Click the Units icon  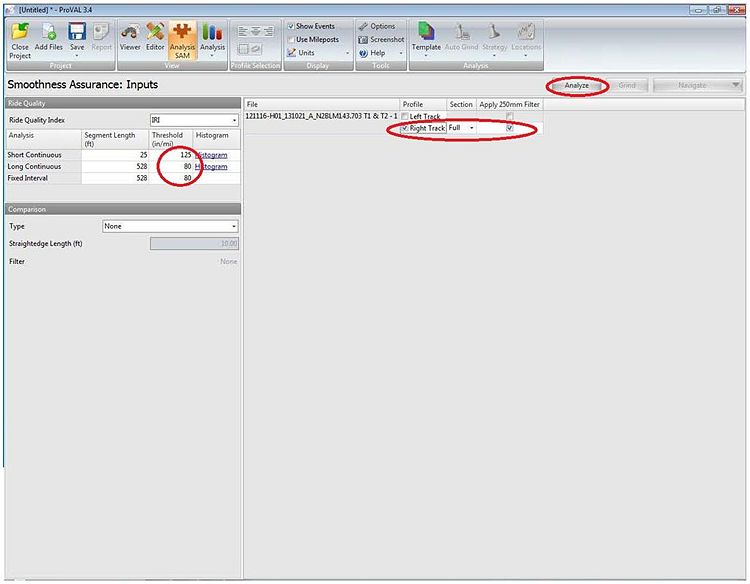[292, 53]
